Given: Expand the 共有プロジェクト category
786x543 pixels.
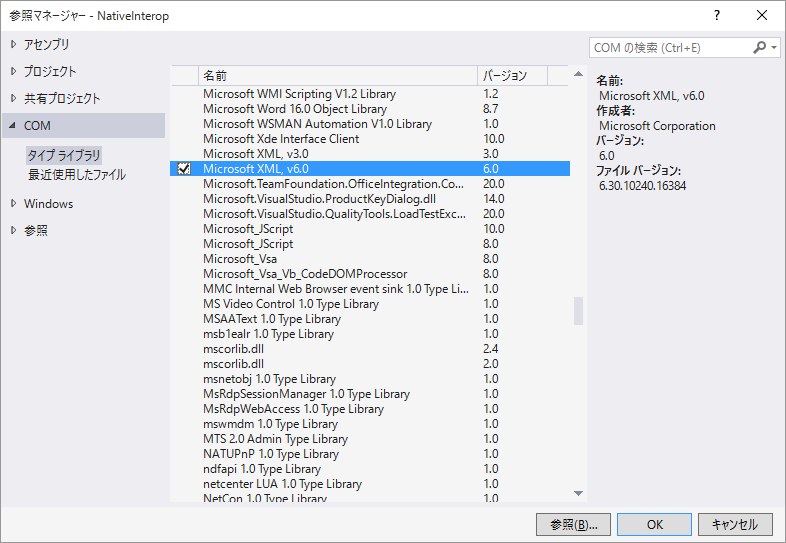Looking at the screenshot, I should (14, 98).
